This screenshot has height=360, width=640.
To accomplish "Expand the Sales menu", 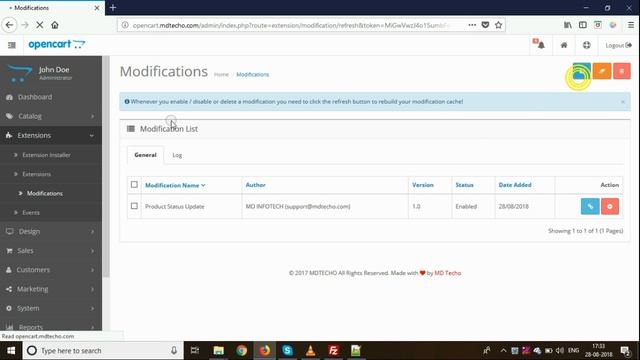I will [51, 251].
